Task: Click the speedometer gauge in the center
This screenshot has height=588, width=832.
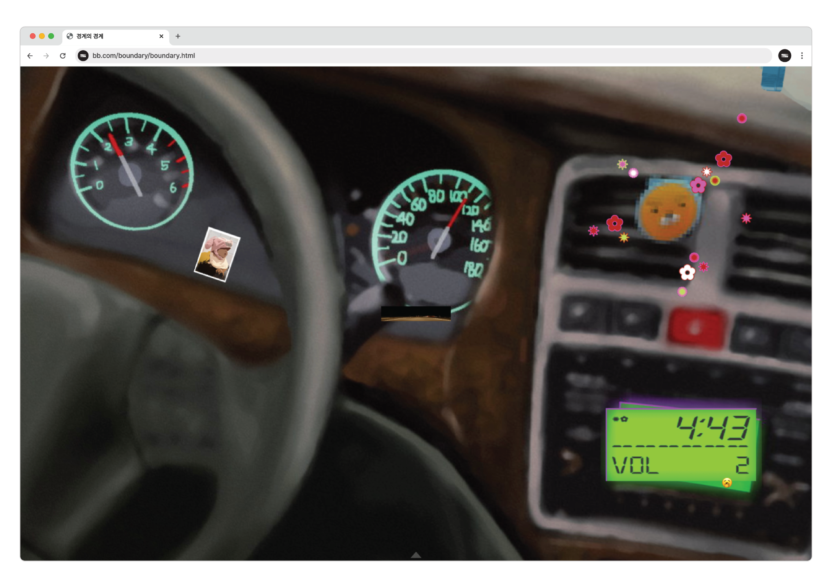Action: click(x=437, y=232)
